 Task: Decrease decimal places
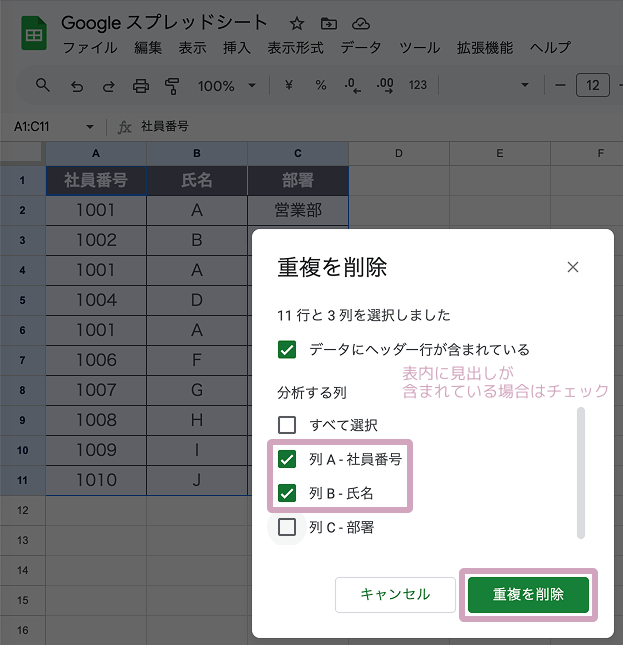352,86
